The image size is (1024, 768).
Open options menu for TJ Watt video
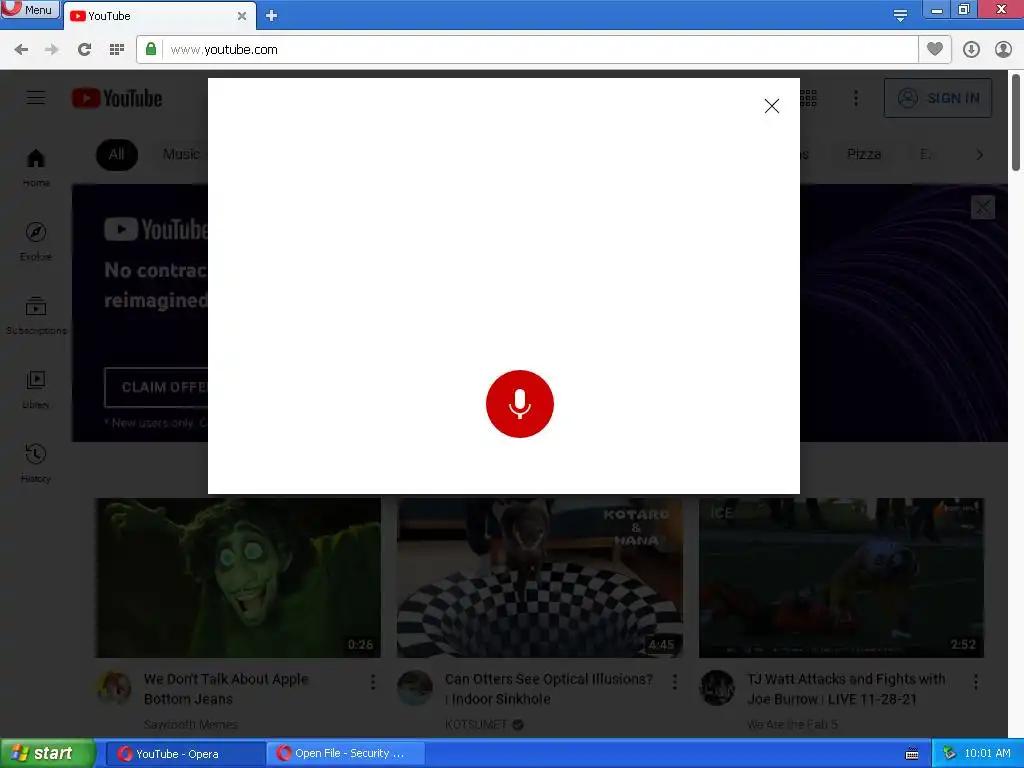(x=976, y=682)
